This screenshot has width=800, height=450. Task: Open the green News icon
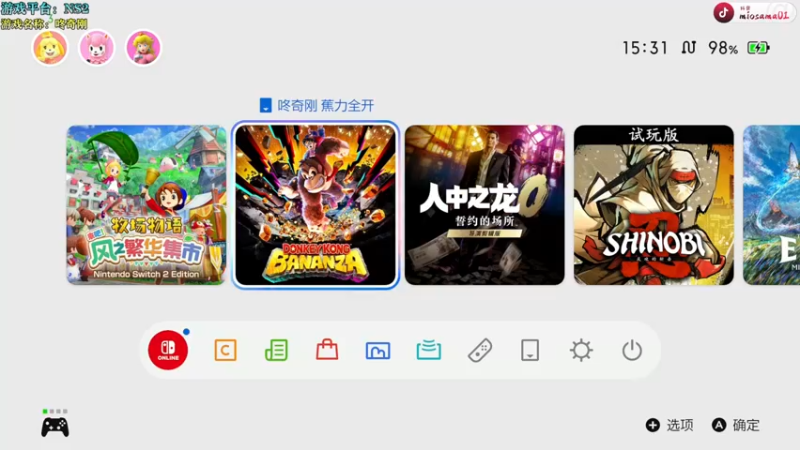276,351
